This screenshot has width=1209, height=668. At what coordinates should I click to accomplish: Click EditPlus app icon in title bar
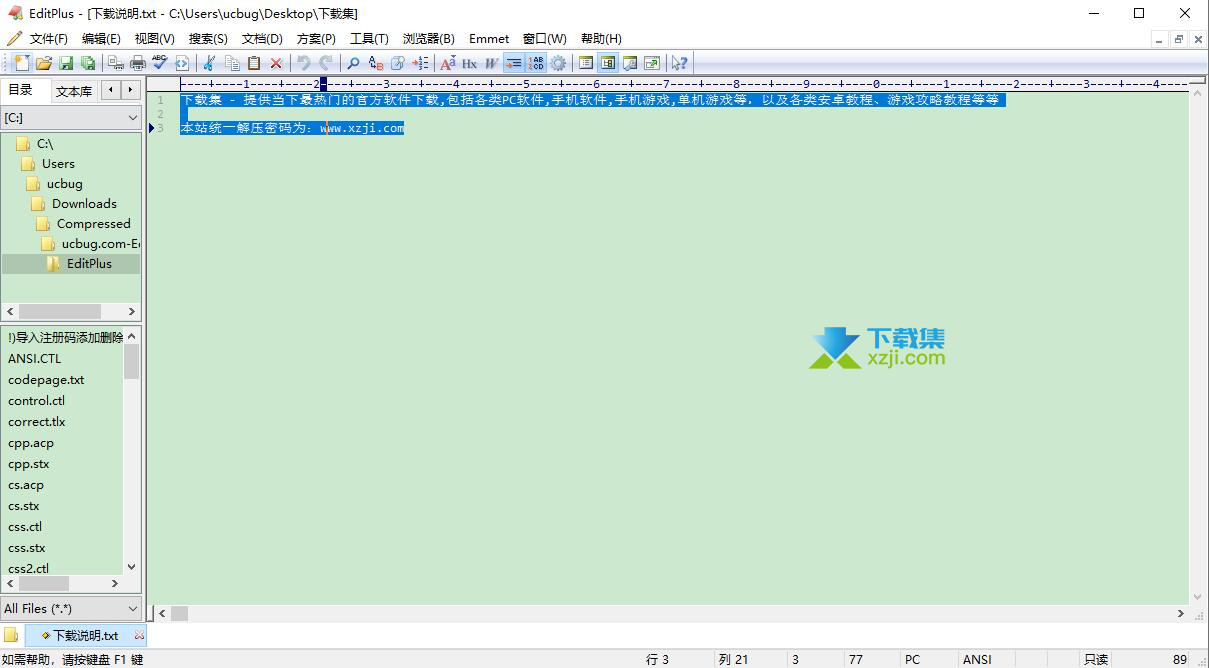14,13
